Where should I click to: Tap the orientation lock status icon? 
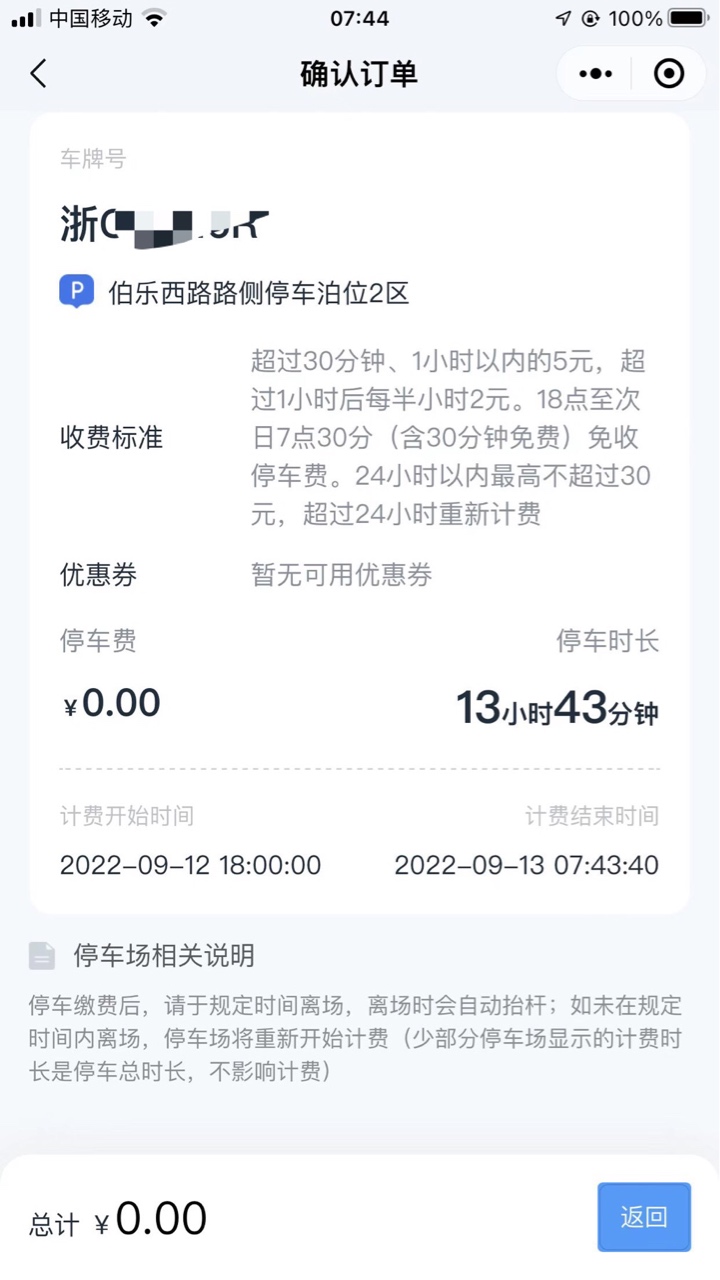click(x=591, y=18)
